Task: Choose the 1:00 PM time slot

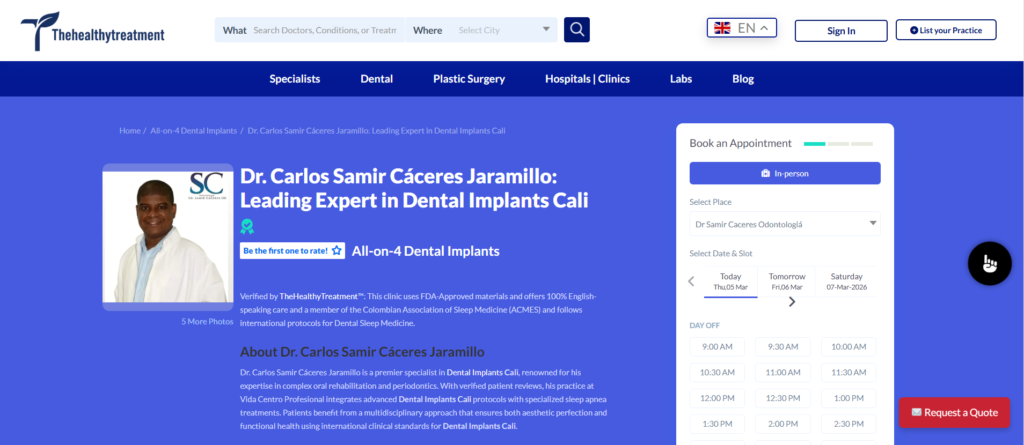Action: [x=848, y=398]
